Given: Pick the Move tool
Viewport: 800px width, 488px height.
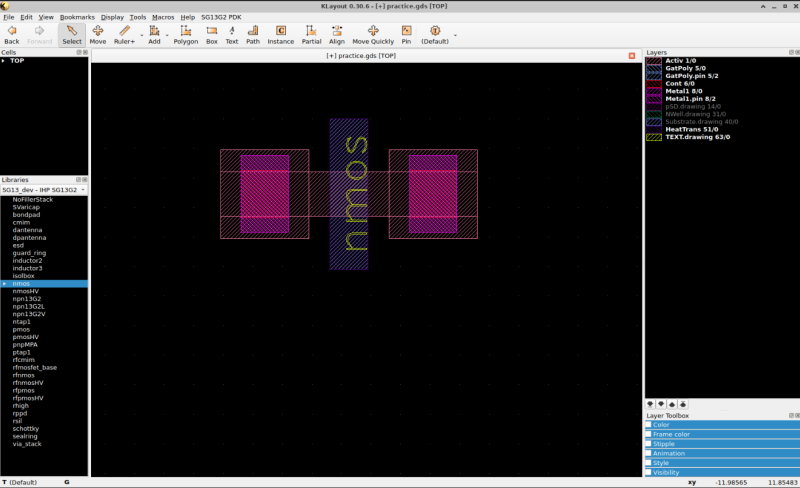Looking at the screenshot, I should pos(97,35).
